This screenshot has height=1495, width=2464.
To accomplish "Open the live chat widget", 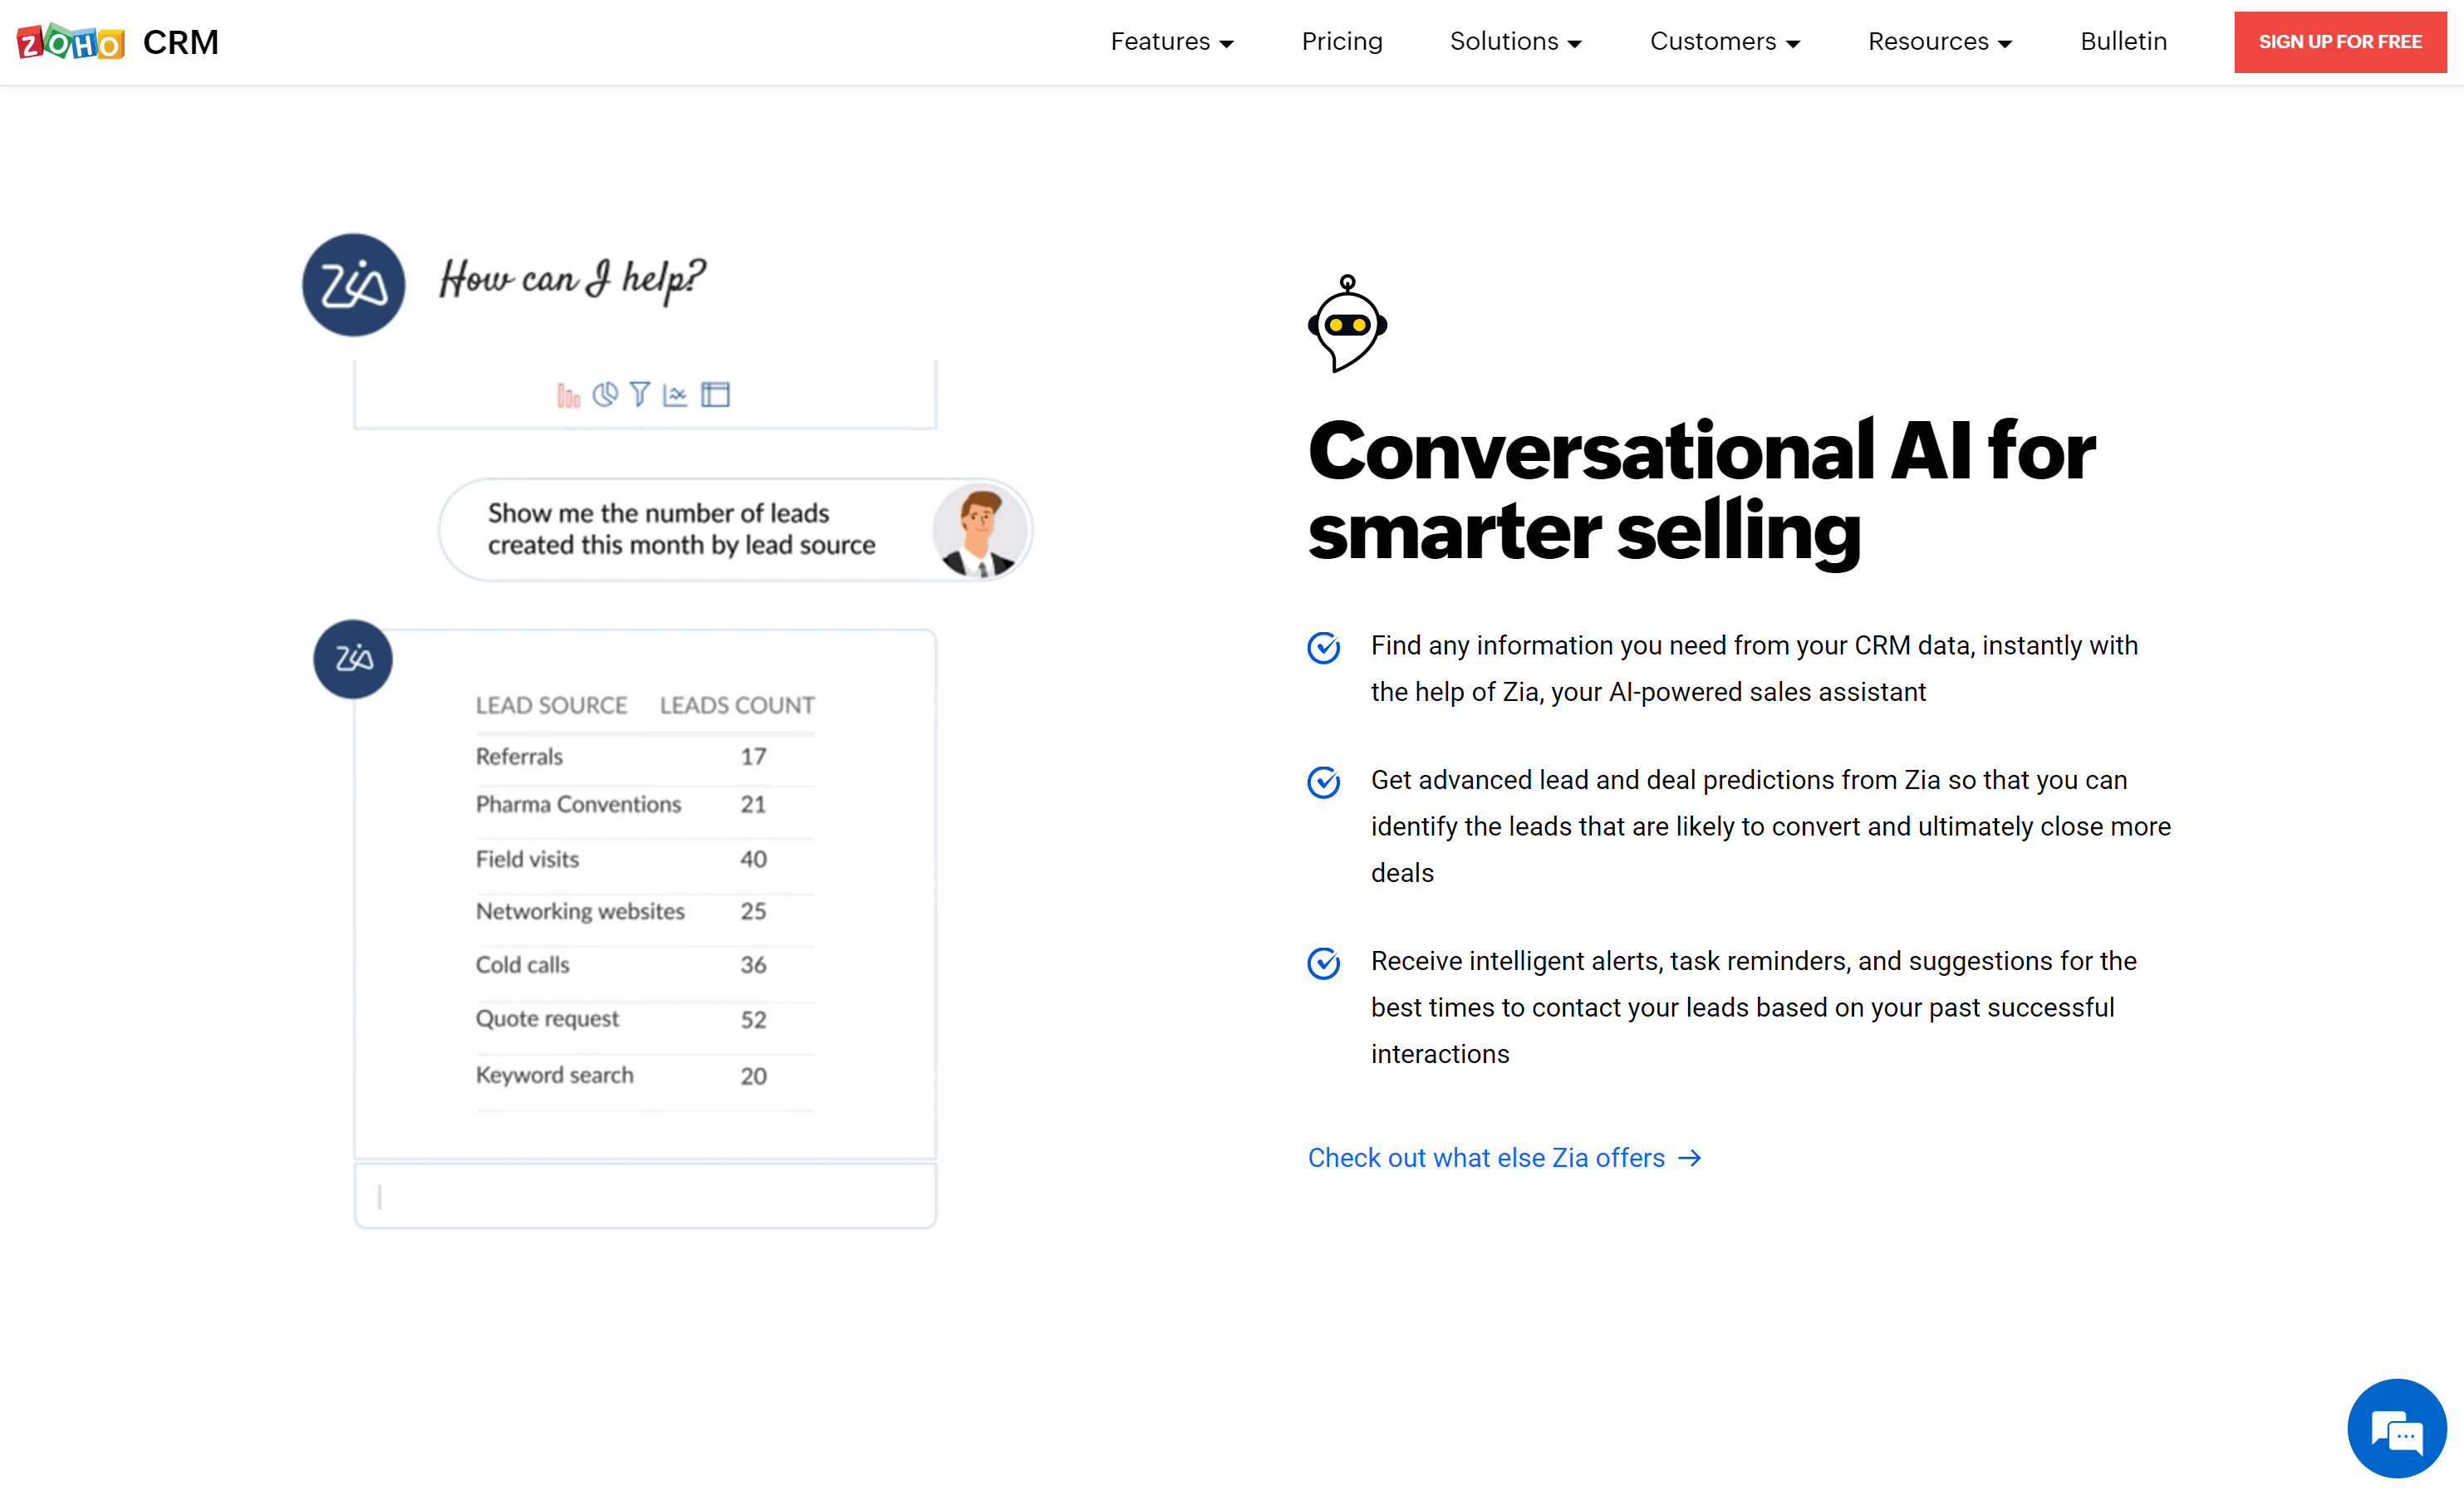I will point(2396,1429).
